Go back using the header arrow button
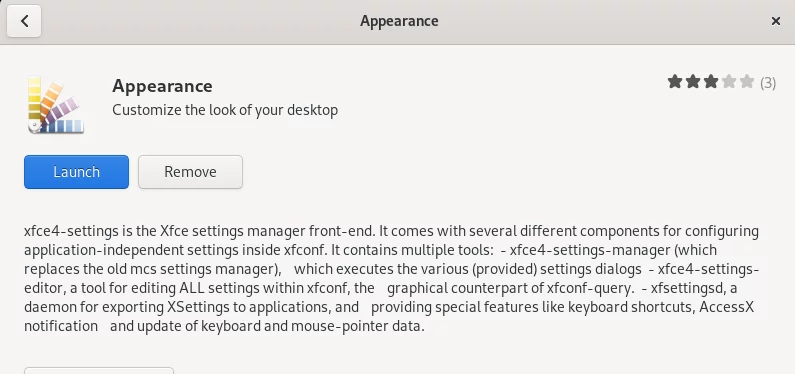This screenshot has width=795, height=374. point(24,21)
